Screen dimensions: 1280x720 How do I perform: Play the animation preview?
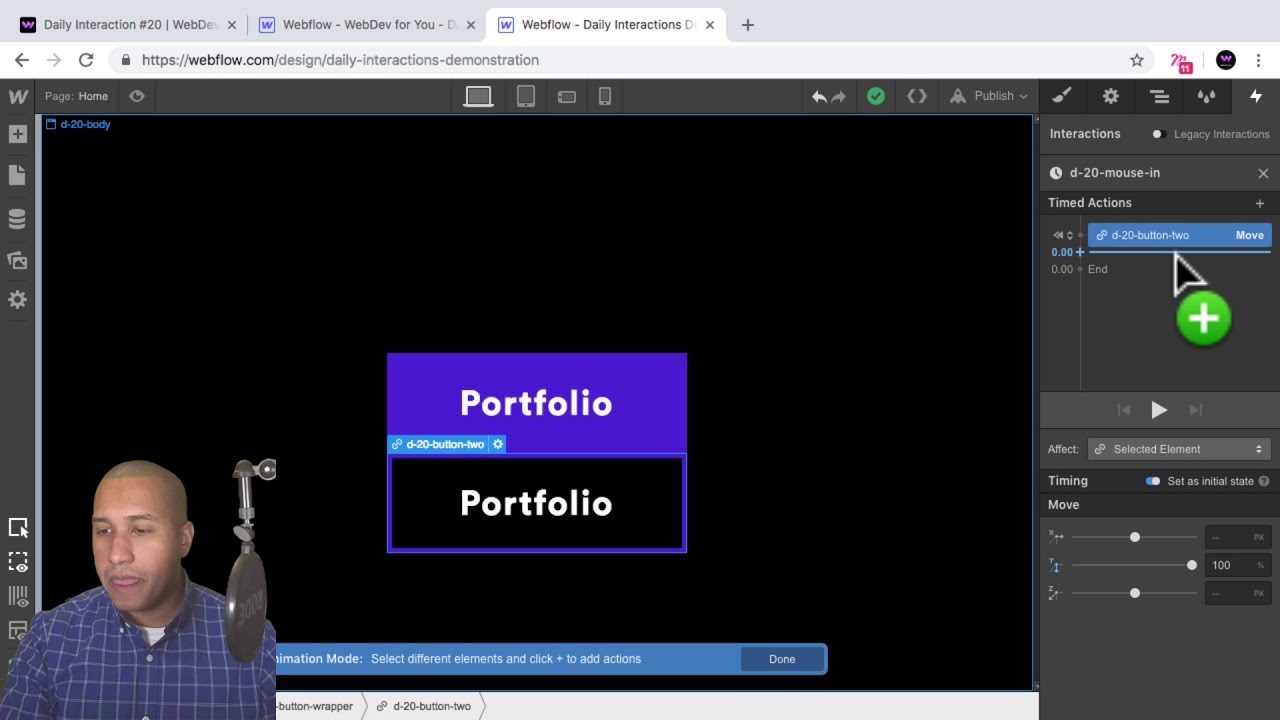1159,410
